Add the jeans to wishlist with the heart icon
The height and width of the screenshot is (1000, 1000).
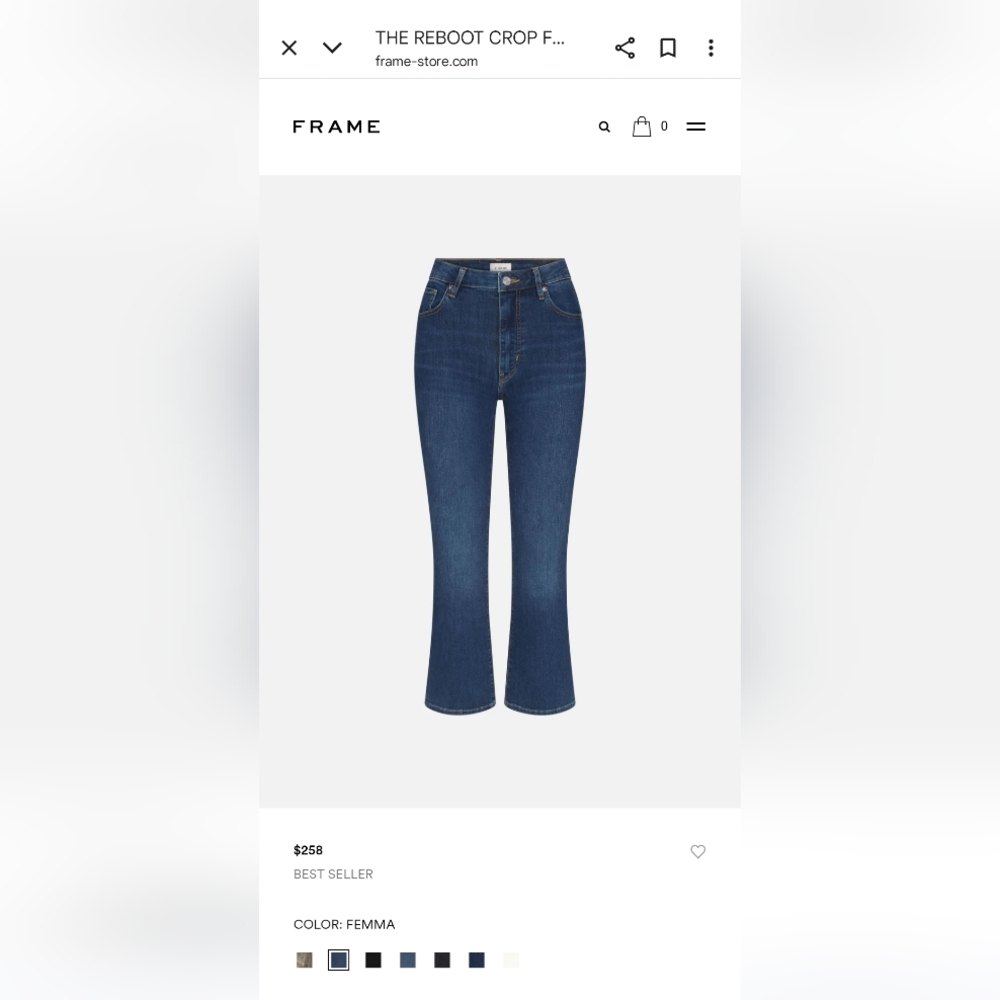pyautogui.click(x=698, y=851)
